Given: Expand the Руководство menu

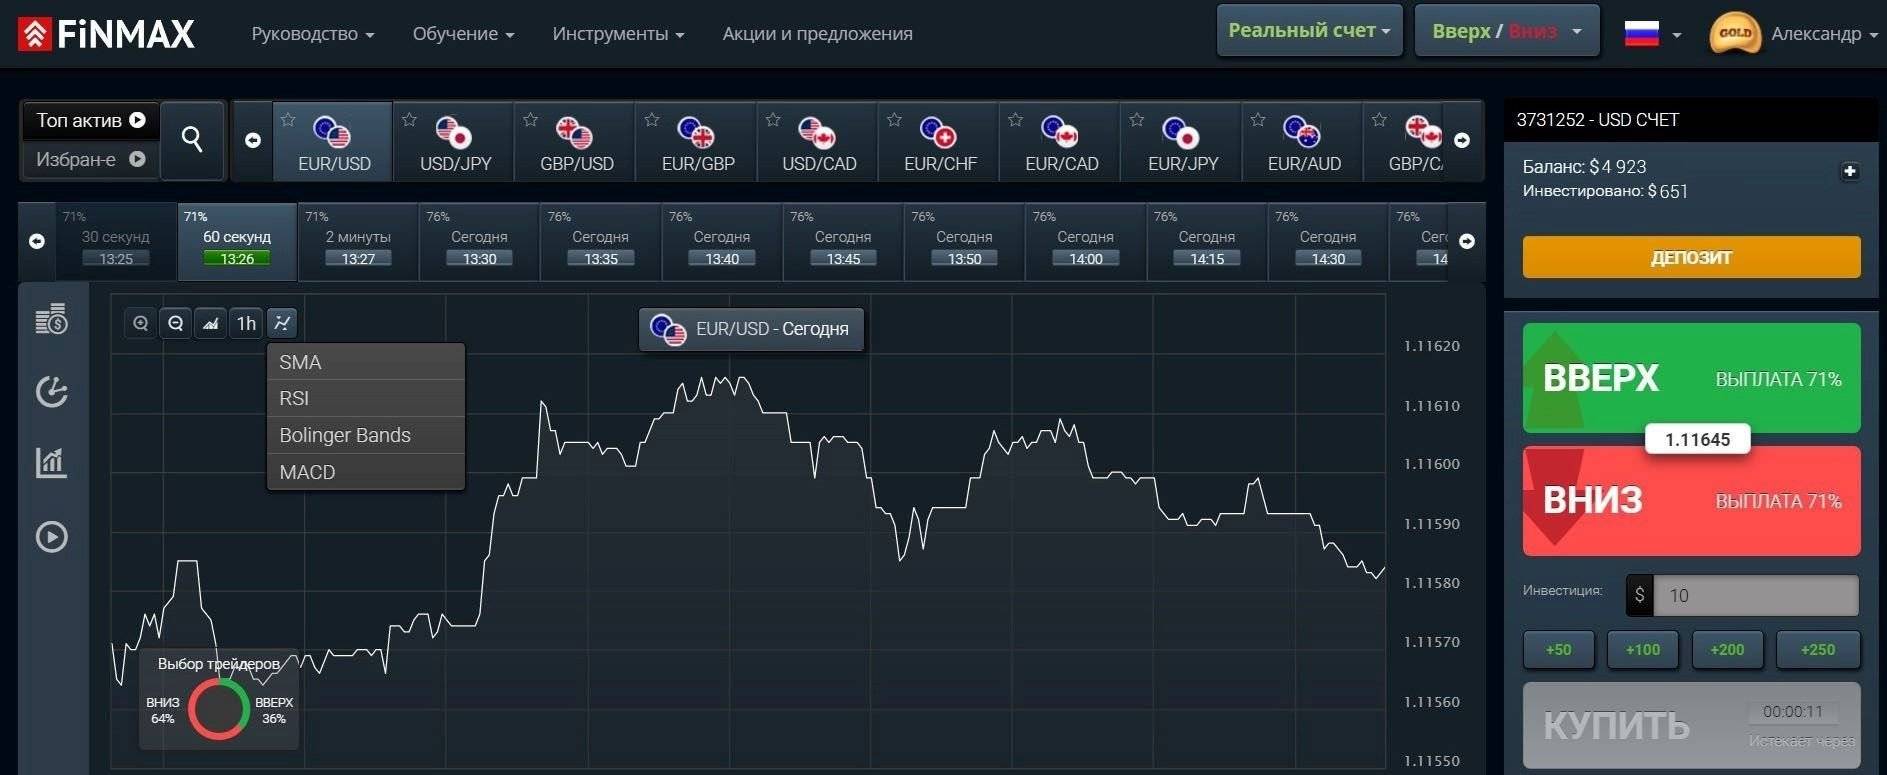Looking at the screenshot, I should (312, 34).
